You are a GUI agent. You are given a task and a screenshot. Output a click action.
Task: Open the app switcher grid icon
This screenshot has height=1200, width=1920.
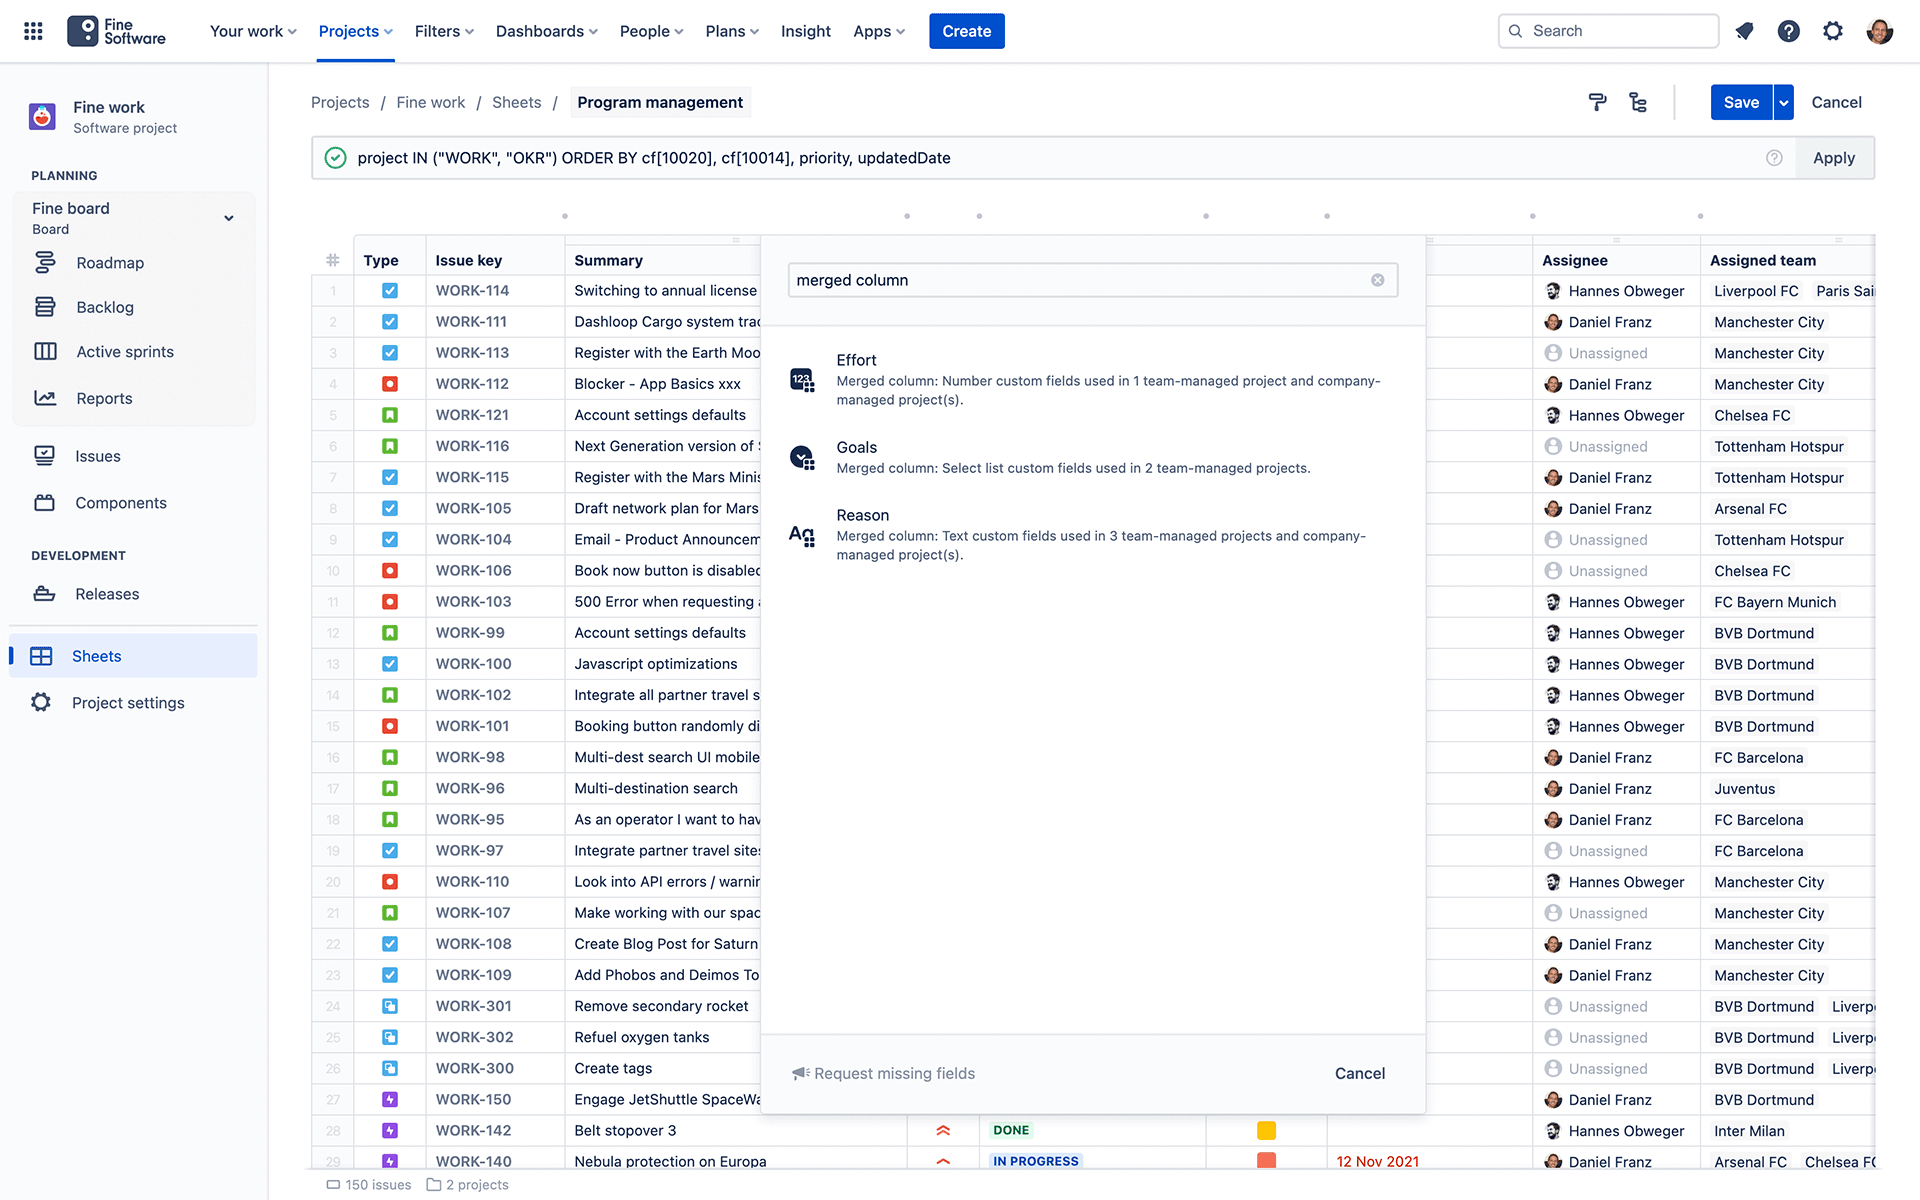(x=32, y=30)
